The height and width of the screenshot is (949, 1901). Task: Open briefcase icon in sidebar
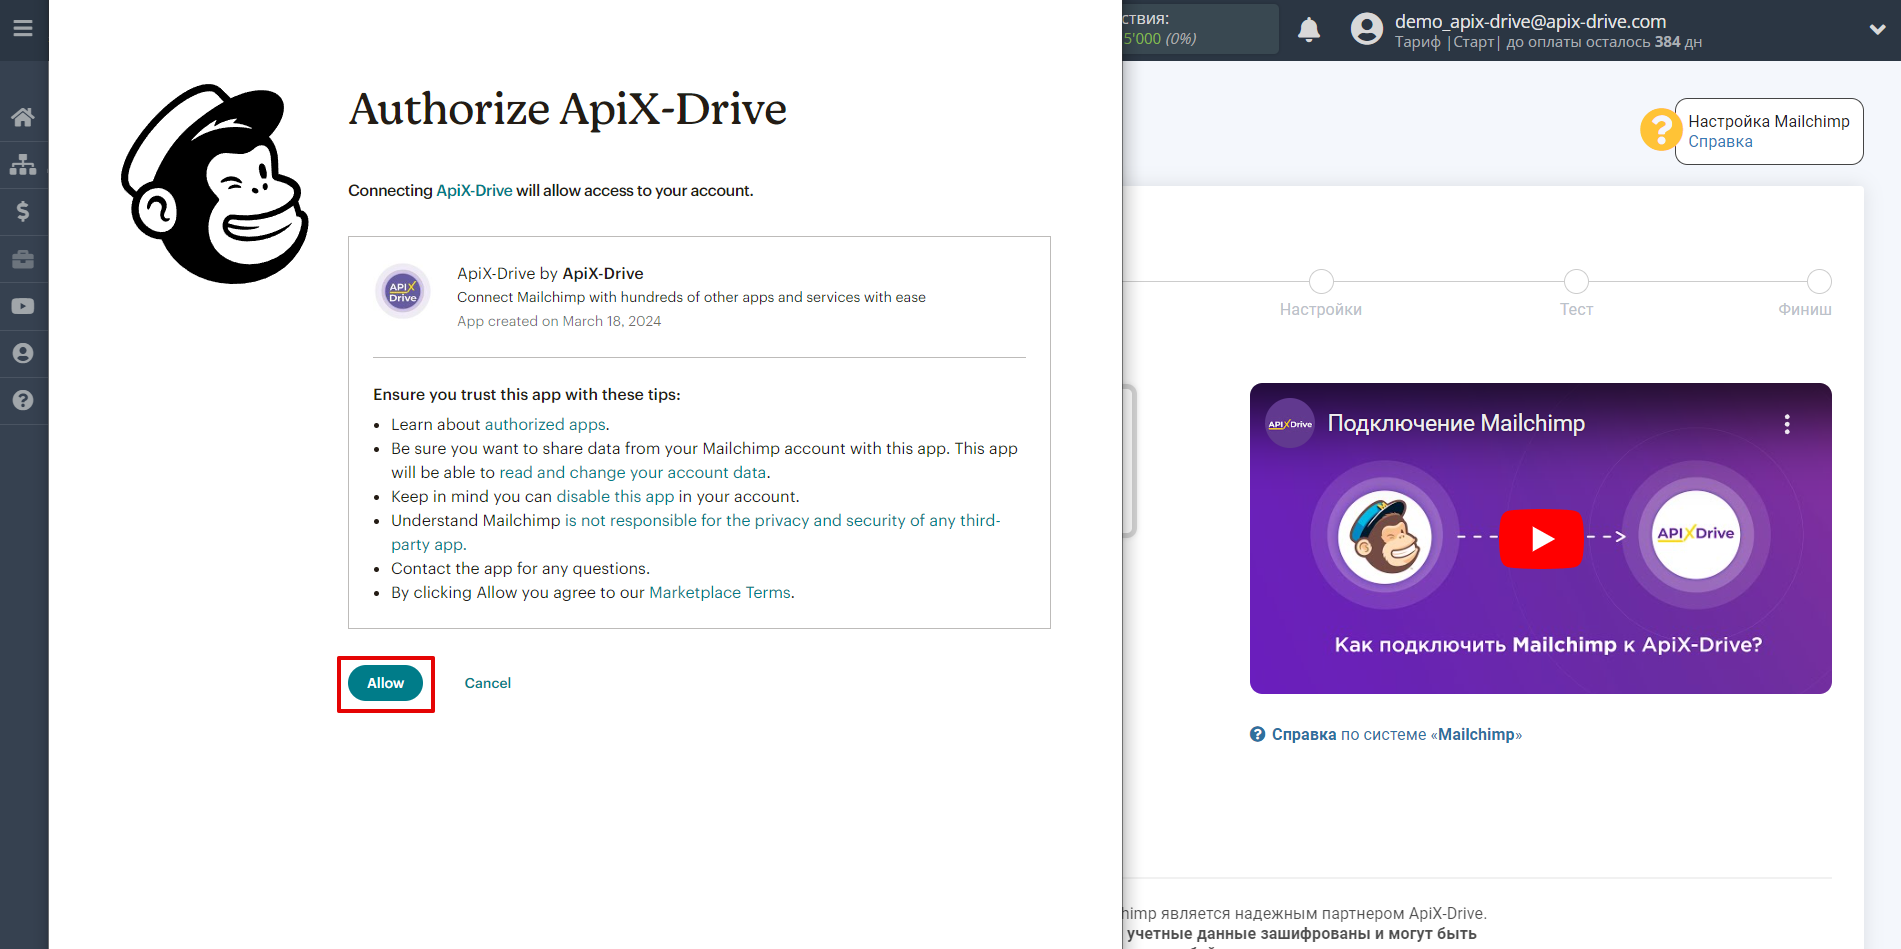23,259
